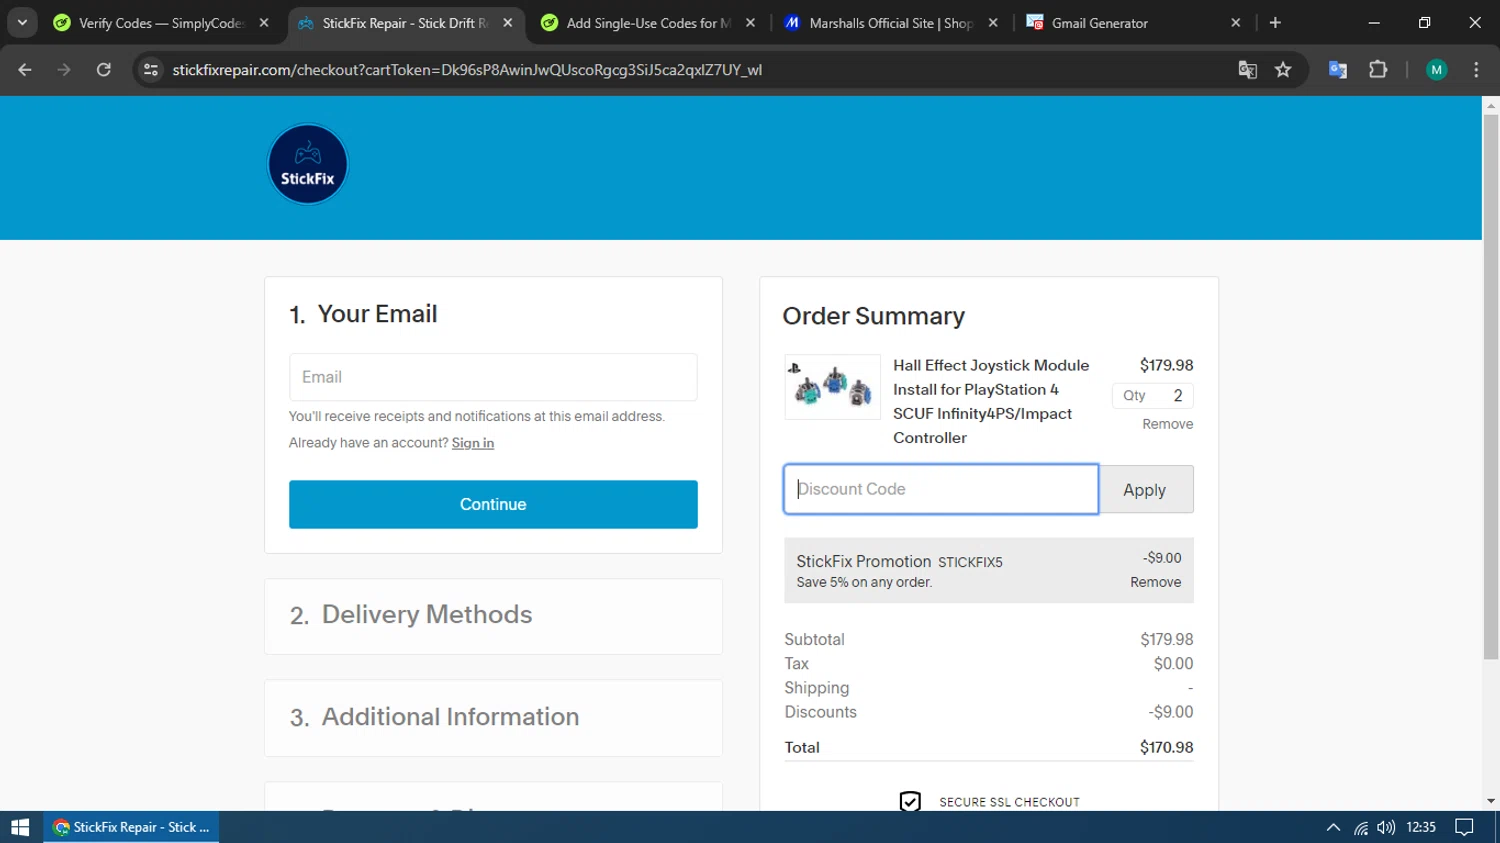1500x843 pixels.
Task: Click the page vertical scrollbar thumb
Action: tap(1491, 387)
